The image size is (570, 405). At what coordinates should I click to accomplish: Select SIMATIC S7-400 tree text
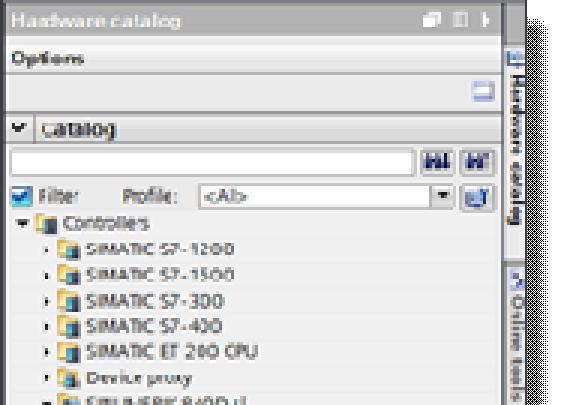(154, 326)
